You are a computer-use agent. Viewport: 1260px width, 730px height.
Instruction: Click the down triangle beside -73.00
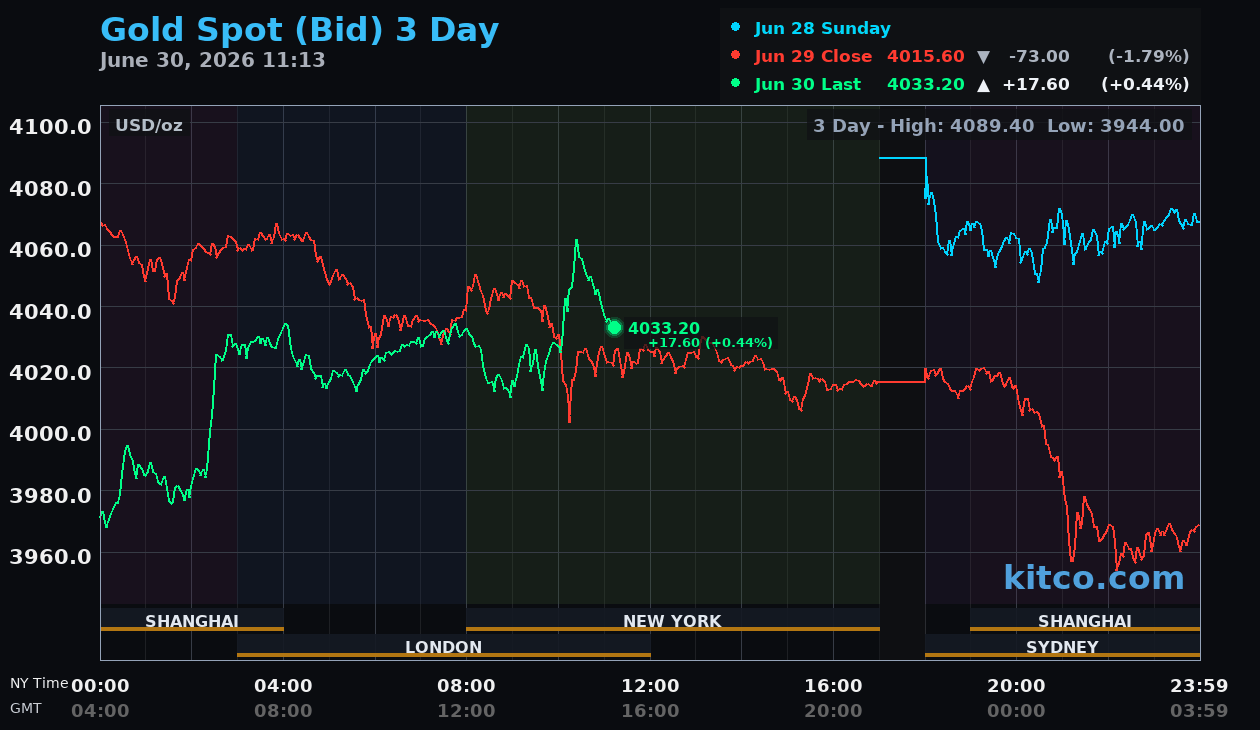point(983,57)
